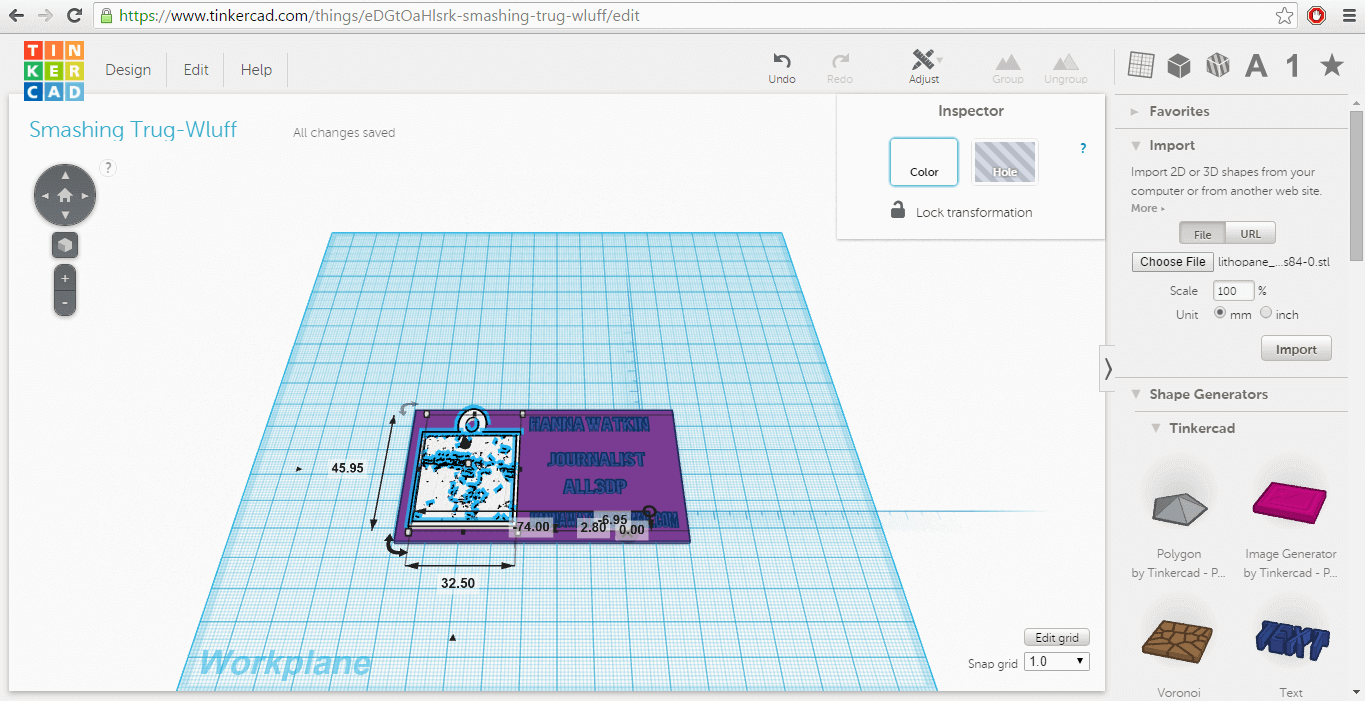Open the letters 'A' shape category
1365x701 pixels.
tap(1256, 66)
